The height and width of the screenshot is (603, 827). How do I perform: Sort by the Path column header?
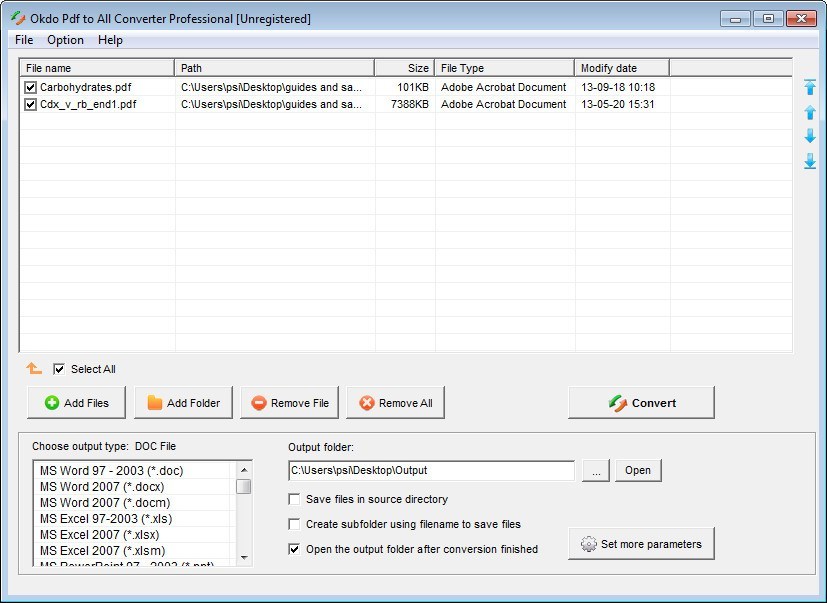click(275, 68)
